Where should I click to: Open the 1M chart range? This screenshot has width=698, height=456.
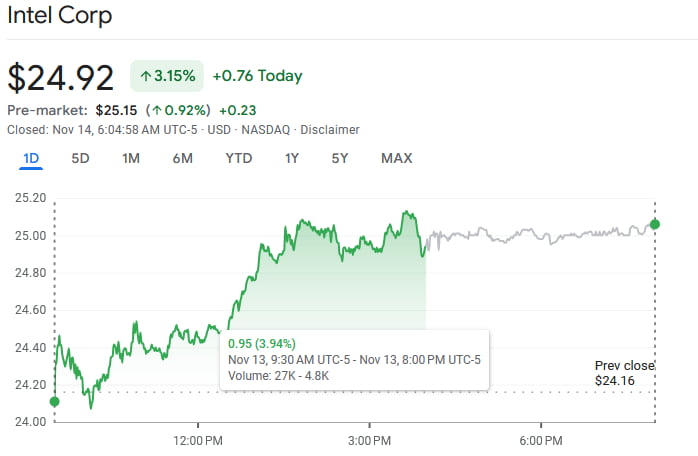point(131,158)
